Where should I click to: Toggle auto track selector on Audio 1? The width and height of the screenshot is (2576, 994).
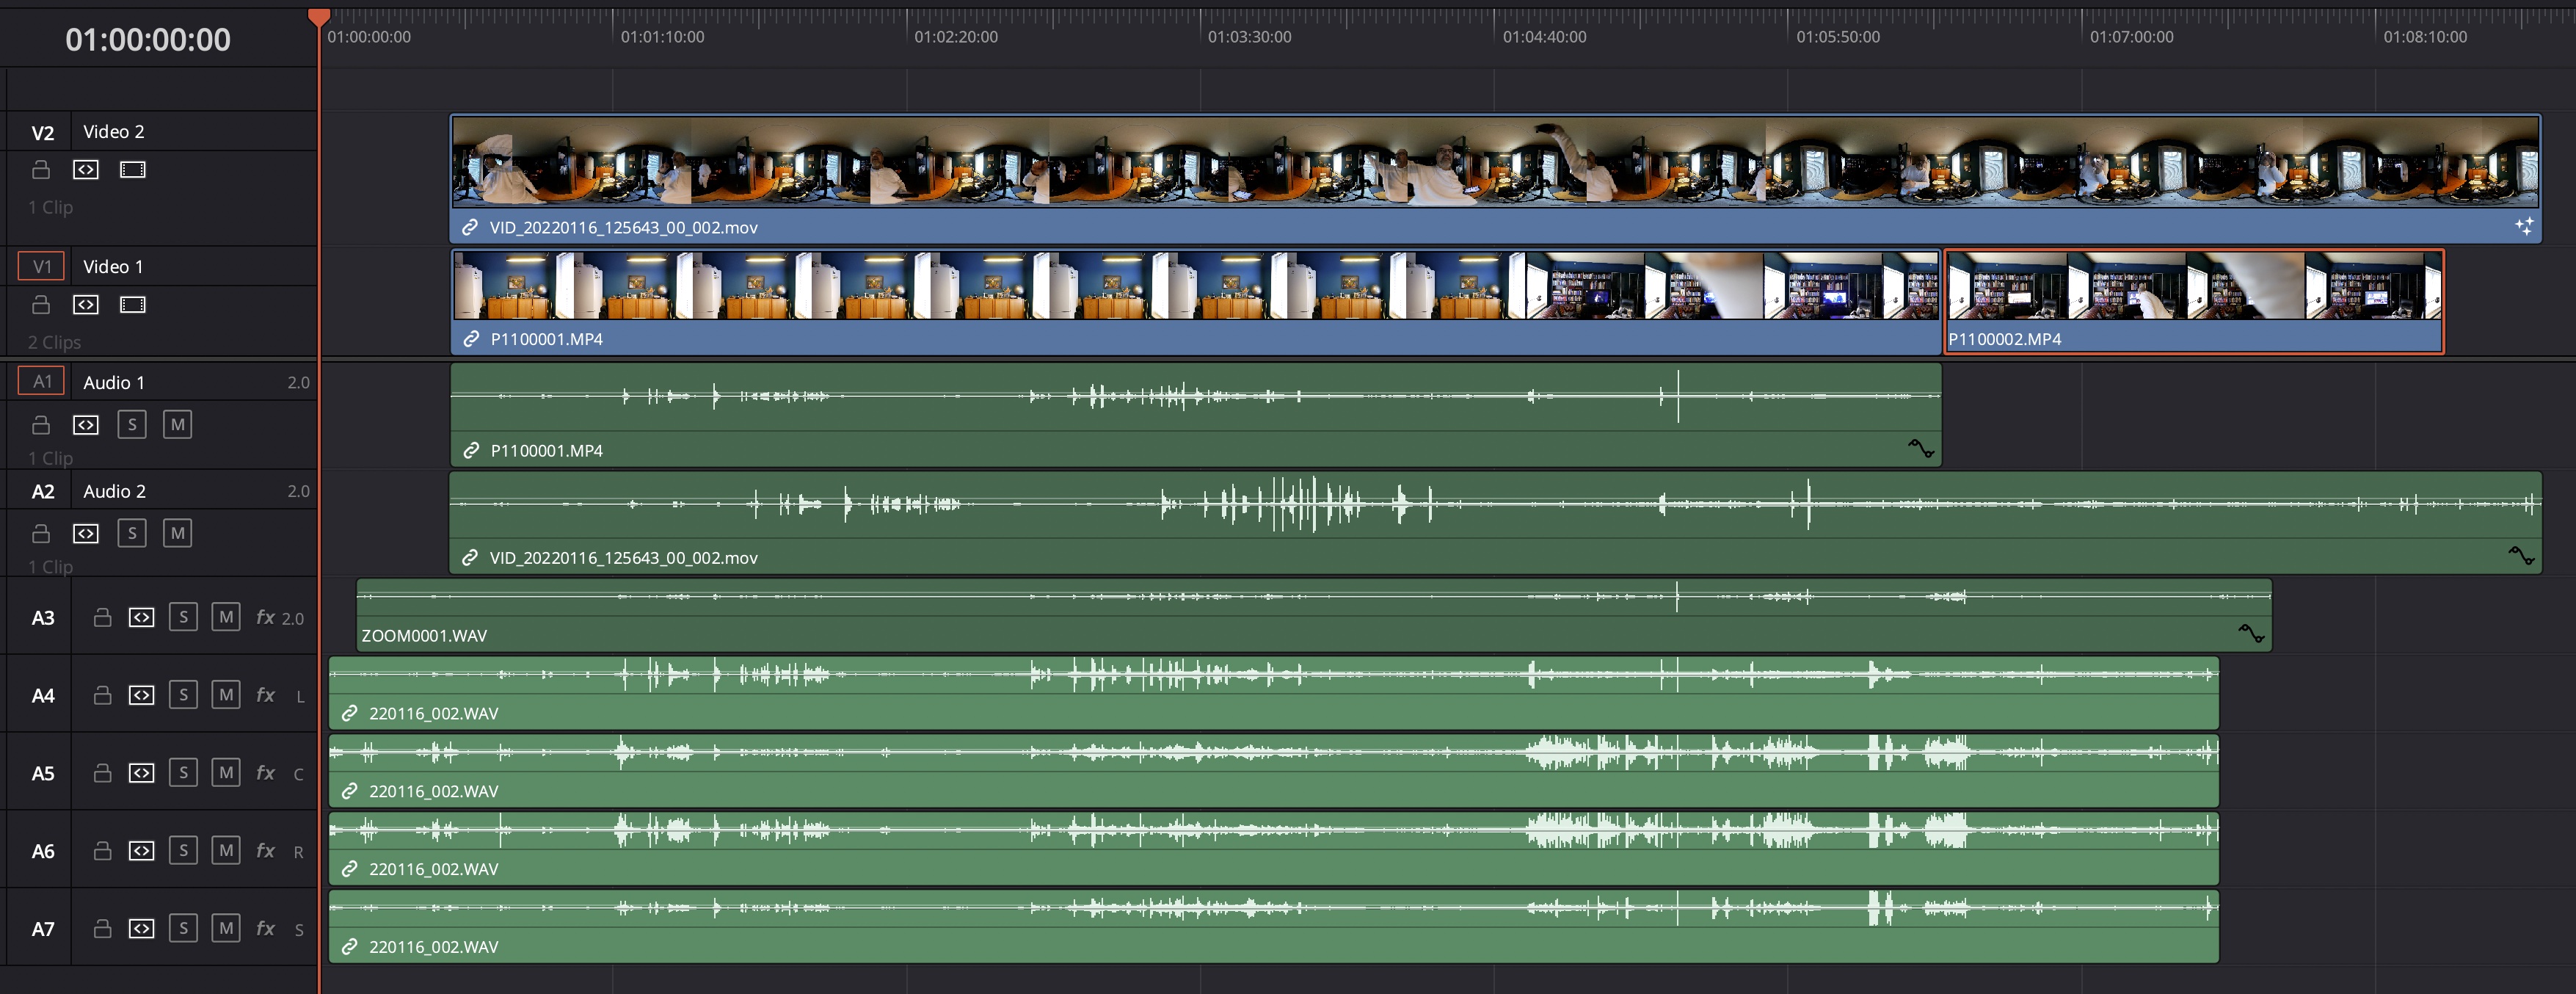[86, 425]
